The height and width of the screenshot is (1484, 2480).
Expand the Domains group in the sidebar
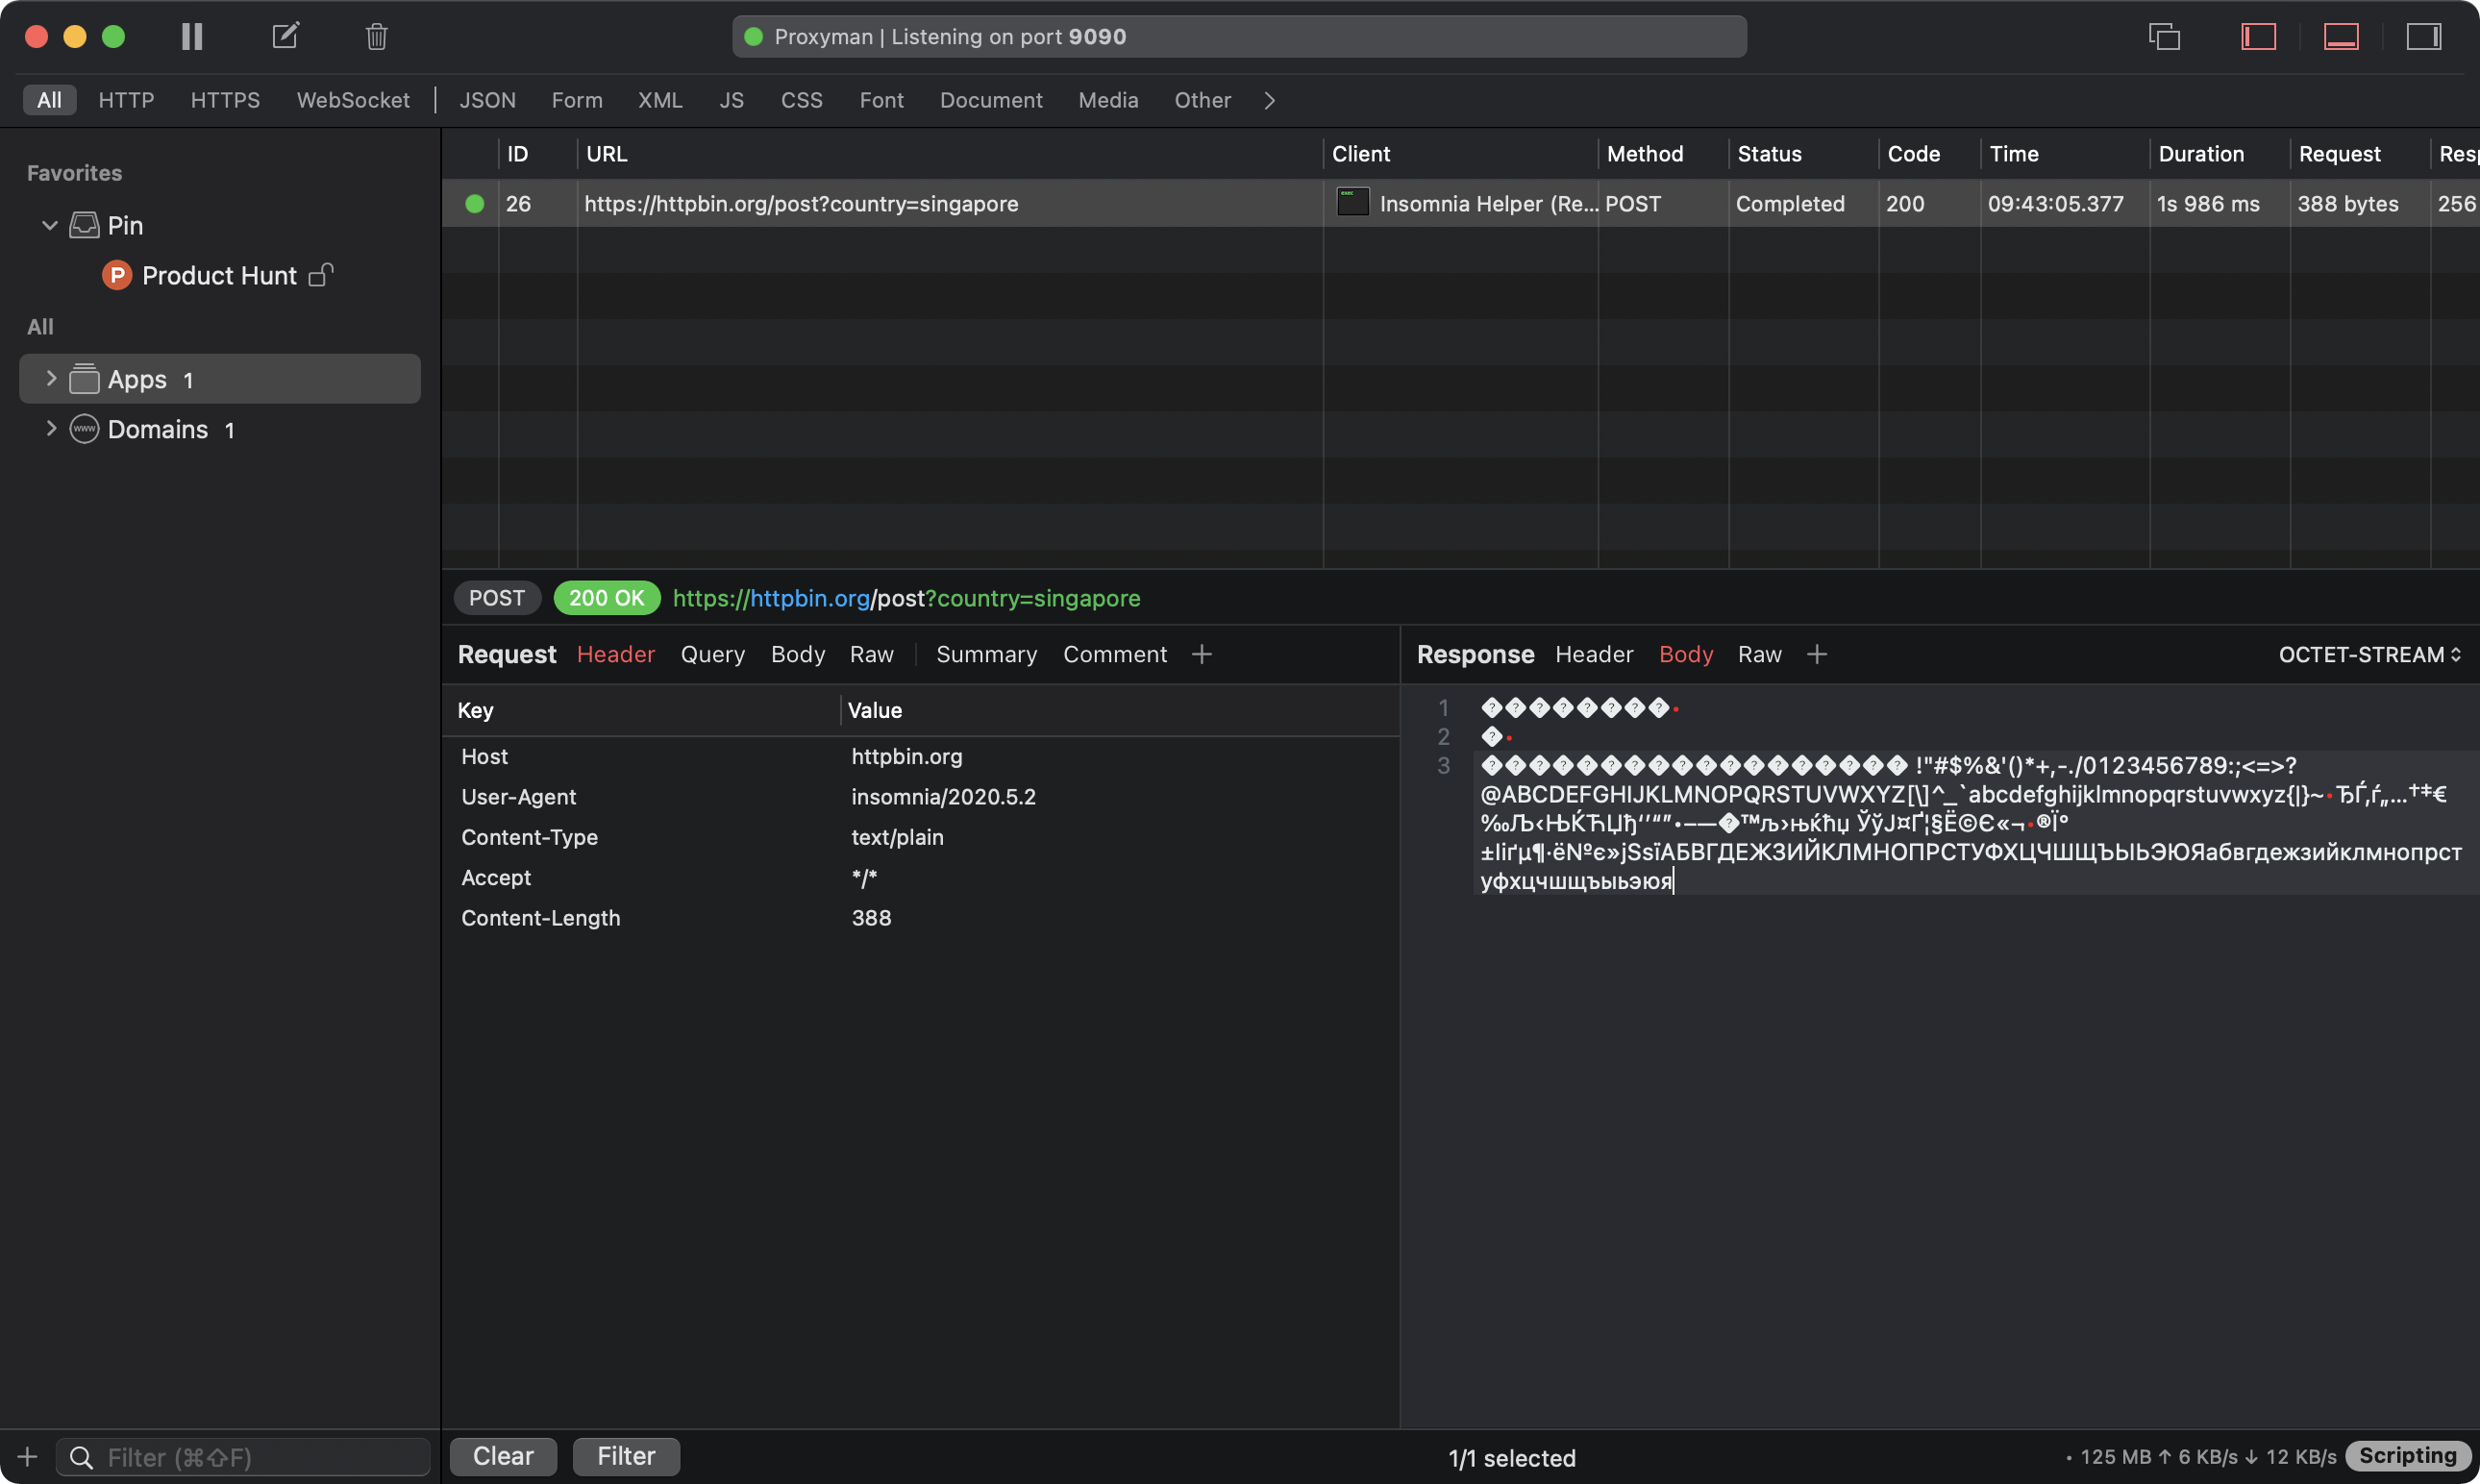[x=50, y=429]
